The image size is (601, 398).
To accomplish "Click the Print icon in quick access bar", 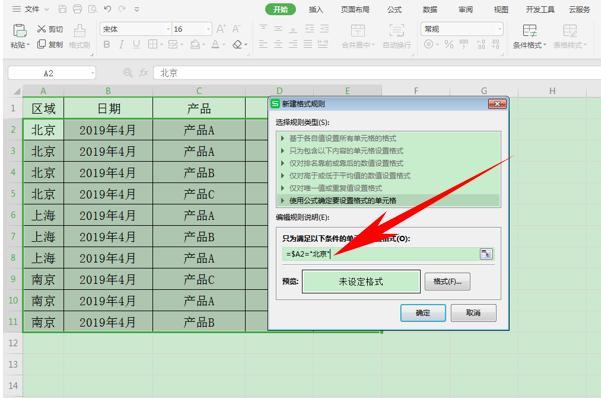I will (77, 9).
